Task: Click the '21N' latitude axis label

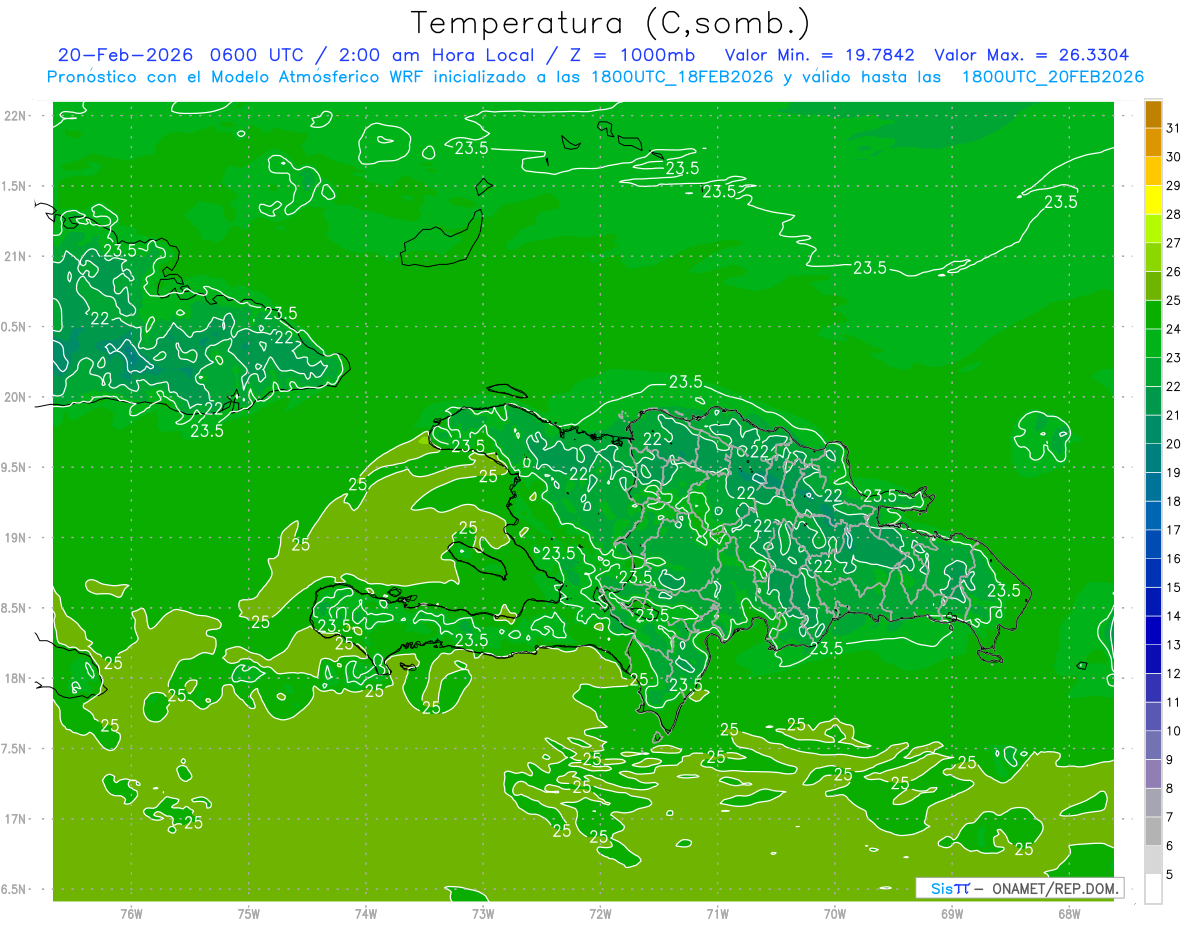Action: [16, 256]
